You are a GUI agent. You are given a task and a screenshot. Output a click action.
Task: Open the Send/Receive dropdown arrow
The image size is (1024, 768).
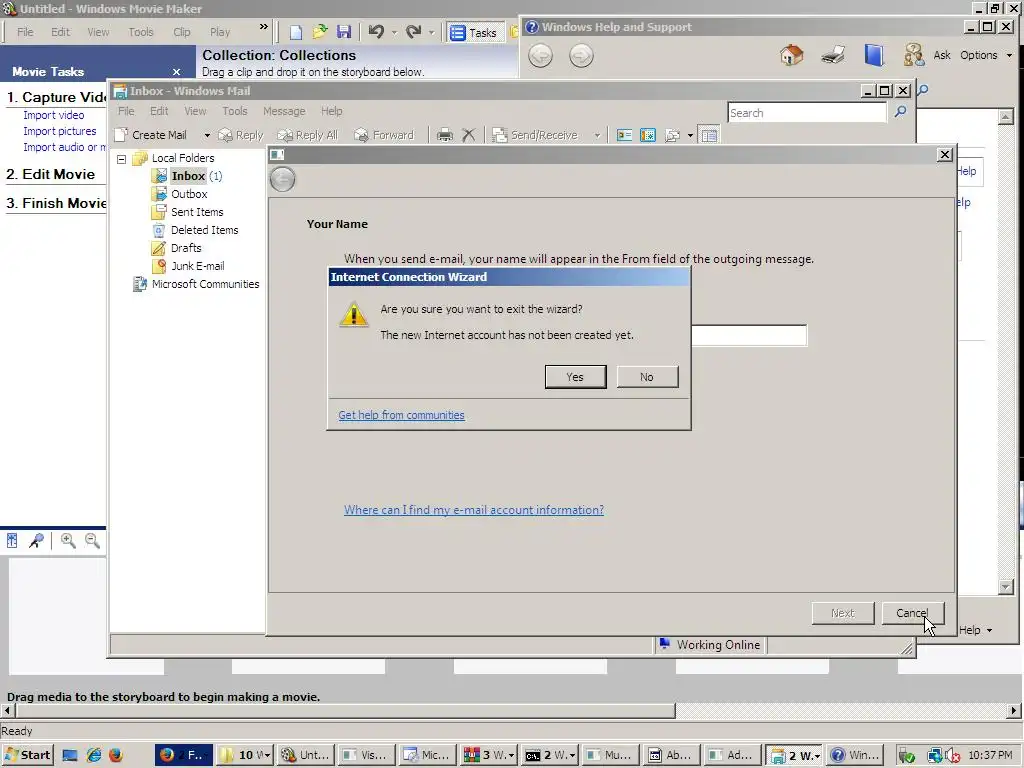pyautogui.click(x=597, y=135)
